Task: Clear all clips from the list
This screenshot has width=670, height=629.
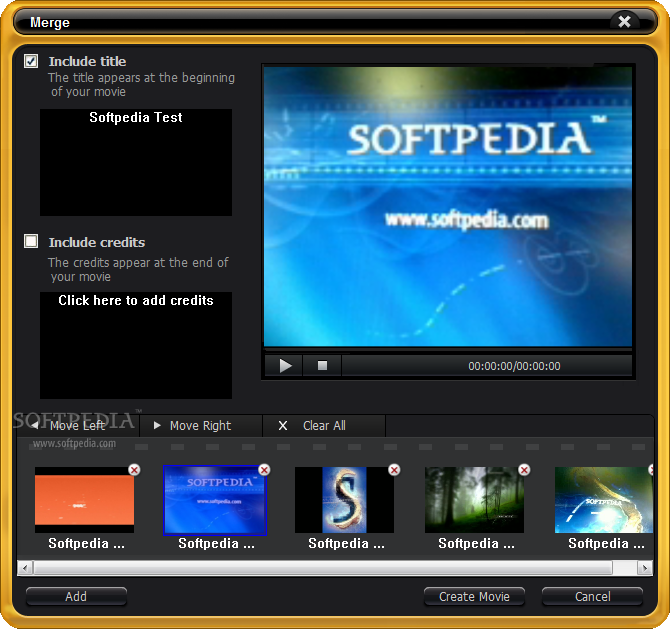Action: [324, 426]
